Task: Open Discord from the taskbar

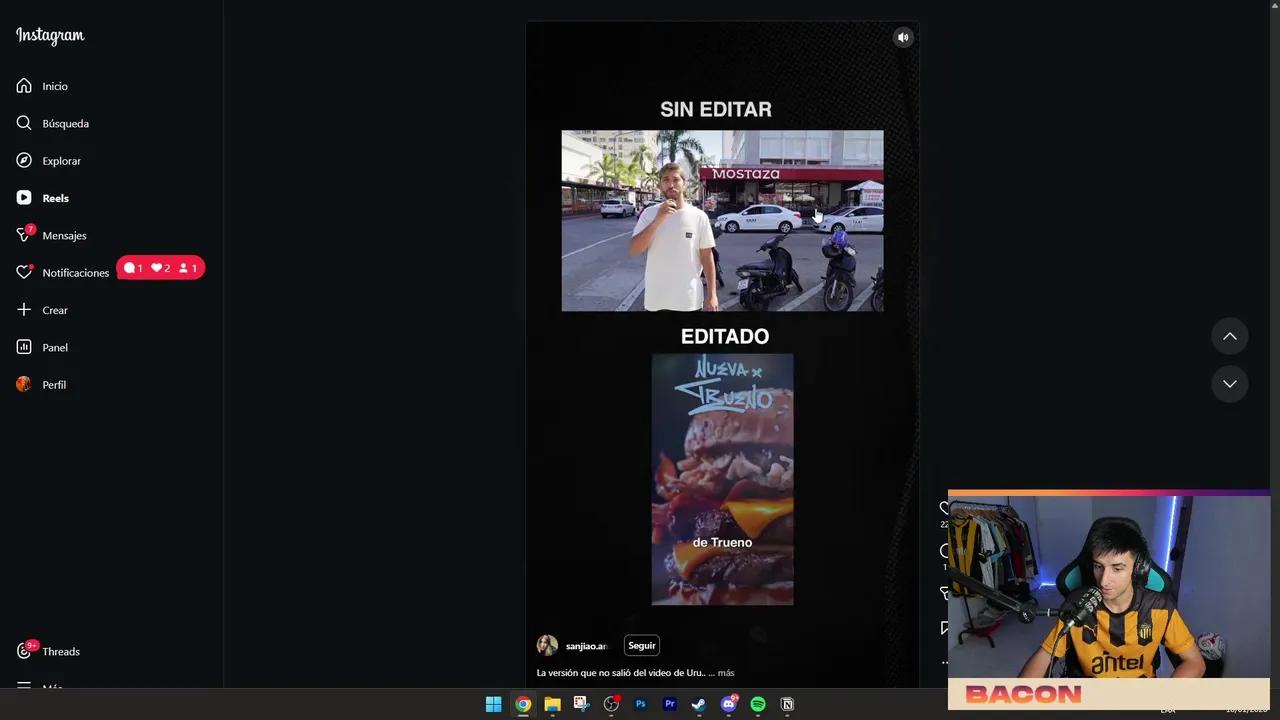Action: click(x=729, y=704)
